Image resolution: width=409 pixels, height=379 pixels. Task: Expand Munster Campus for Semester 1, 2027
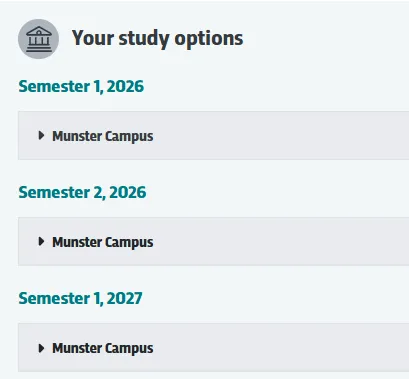(213, 347)
